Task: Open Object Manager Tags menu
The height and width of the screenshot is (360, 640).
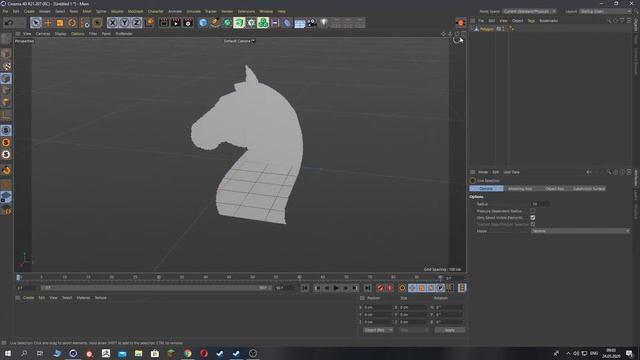Action: coord(531,20)
